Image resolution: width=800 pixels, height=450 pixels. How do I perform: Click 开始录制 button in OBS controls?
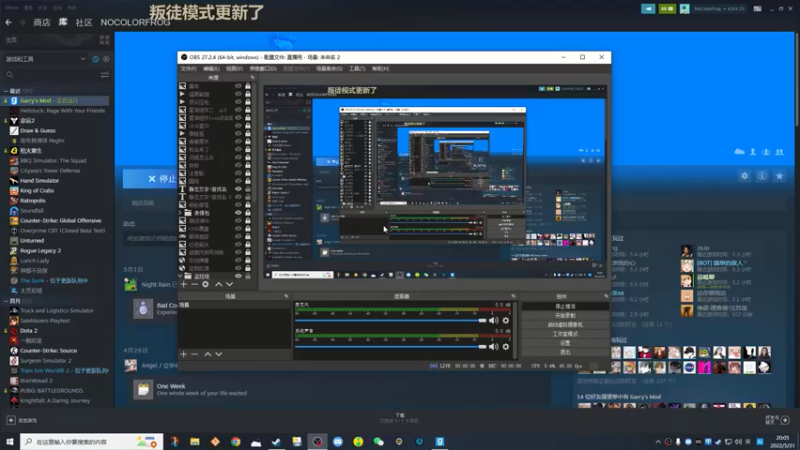(x=565, y=315)
